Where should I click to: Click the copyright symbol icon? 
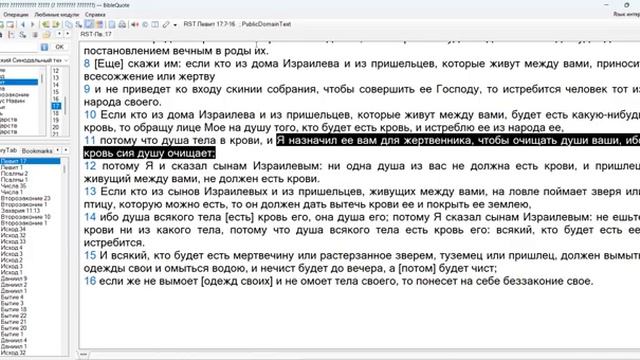(145, 24)
